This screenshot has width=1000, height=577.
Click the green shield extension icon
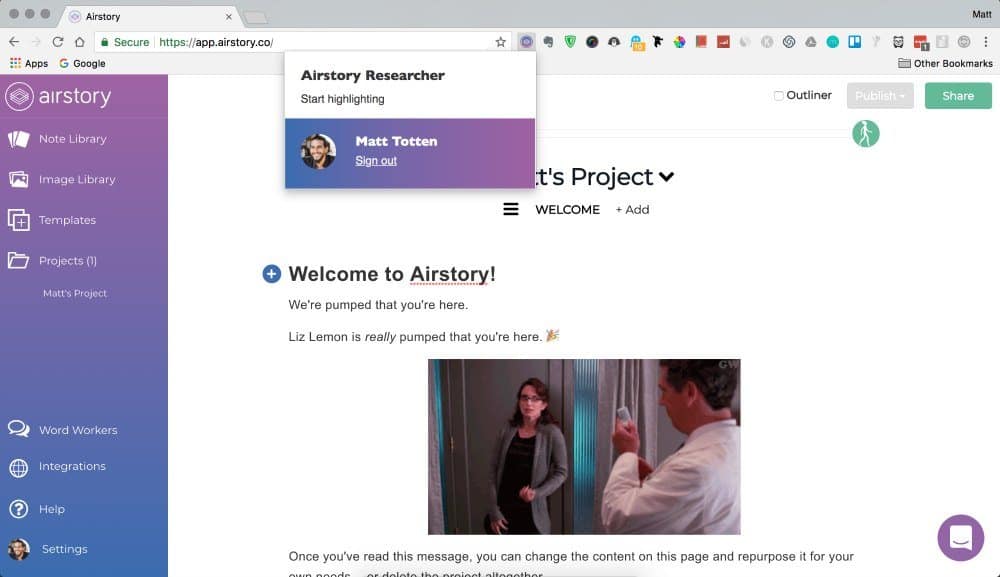(x=570, y=41)
